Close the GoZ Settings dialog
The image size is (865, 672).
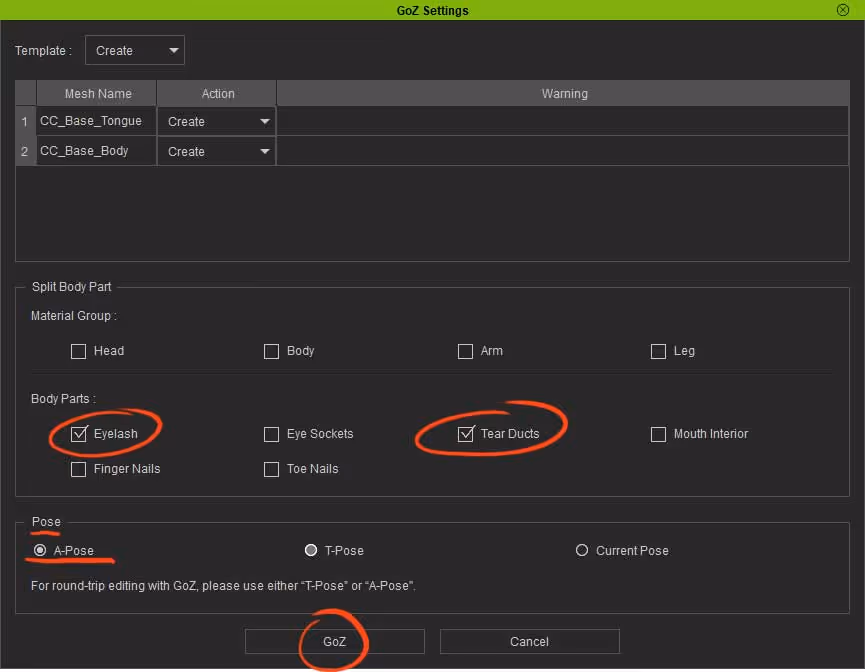point(842,10)
